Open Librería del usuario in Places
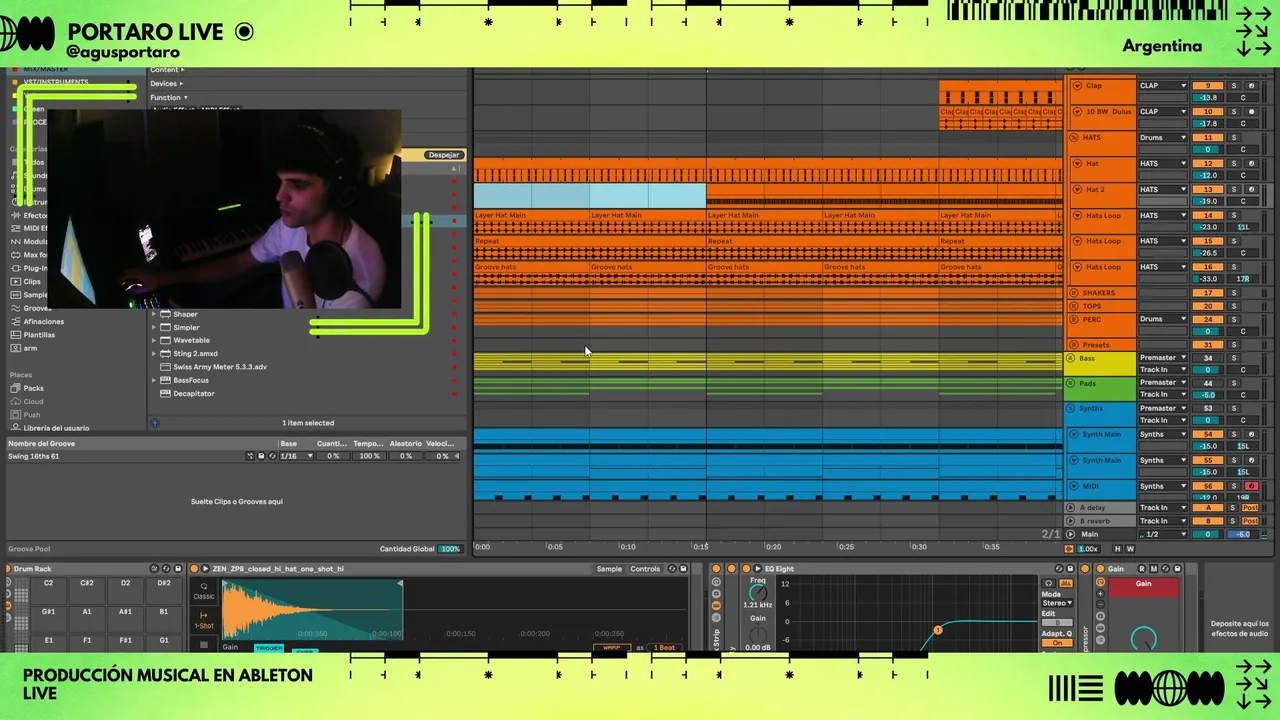The image size is (1280, 720). pos(56,428)
